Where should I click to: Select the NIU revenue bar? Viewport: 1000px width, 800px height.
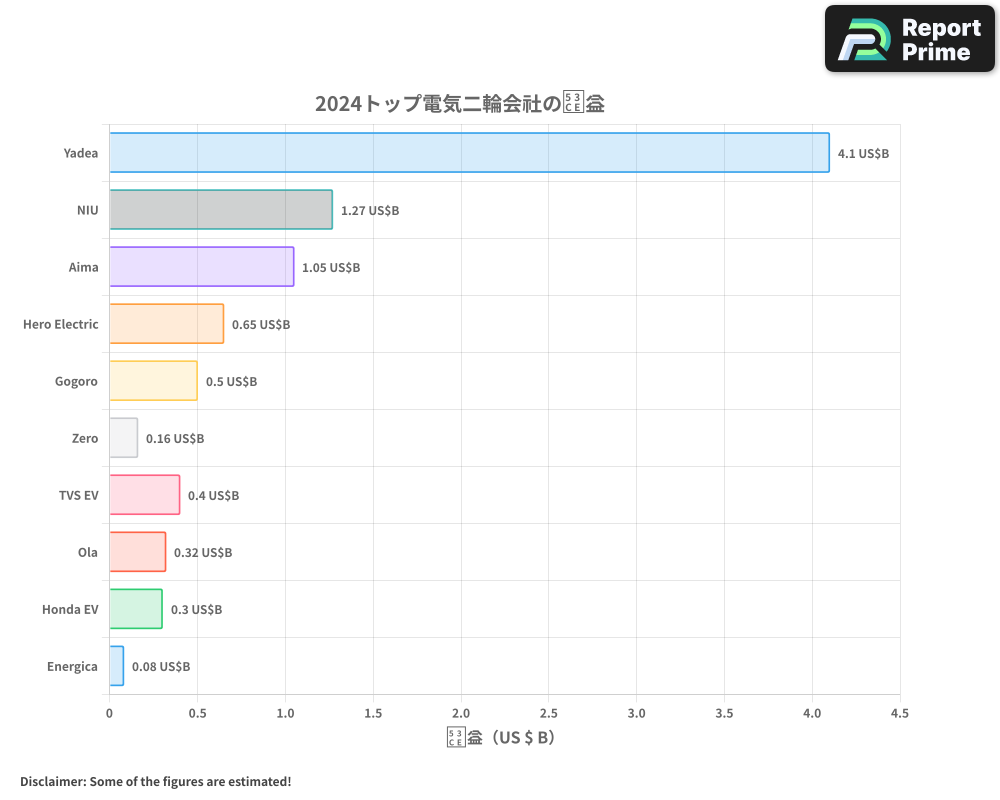pos(220,210)
